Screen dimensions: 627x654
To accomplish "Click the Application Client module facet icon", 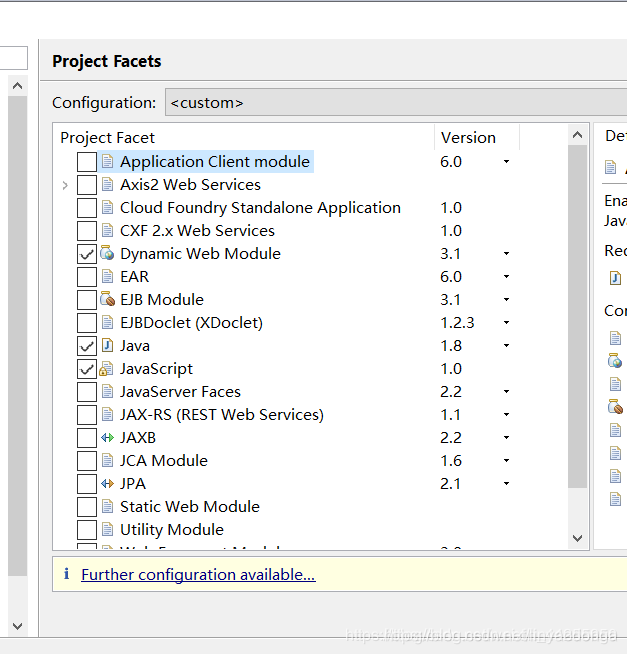I will point(108,161).
